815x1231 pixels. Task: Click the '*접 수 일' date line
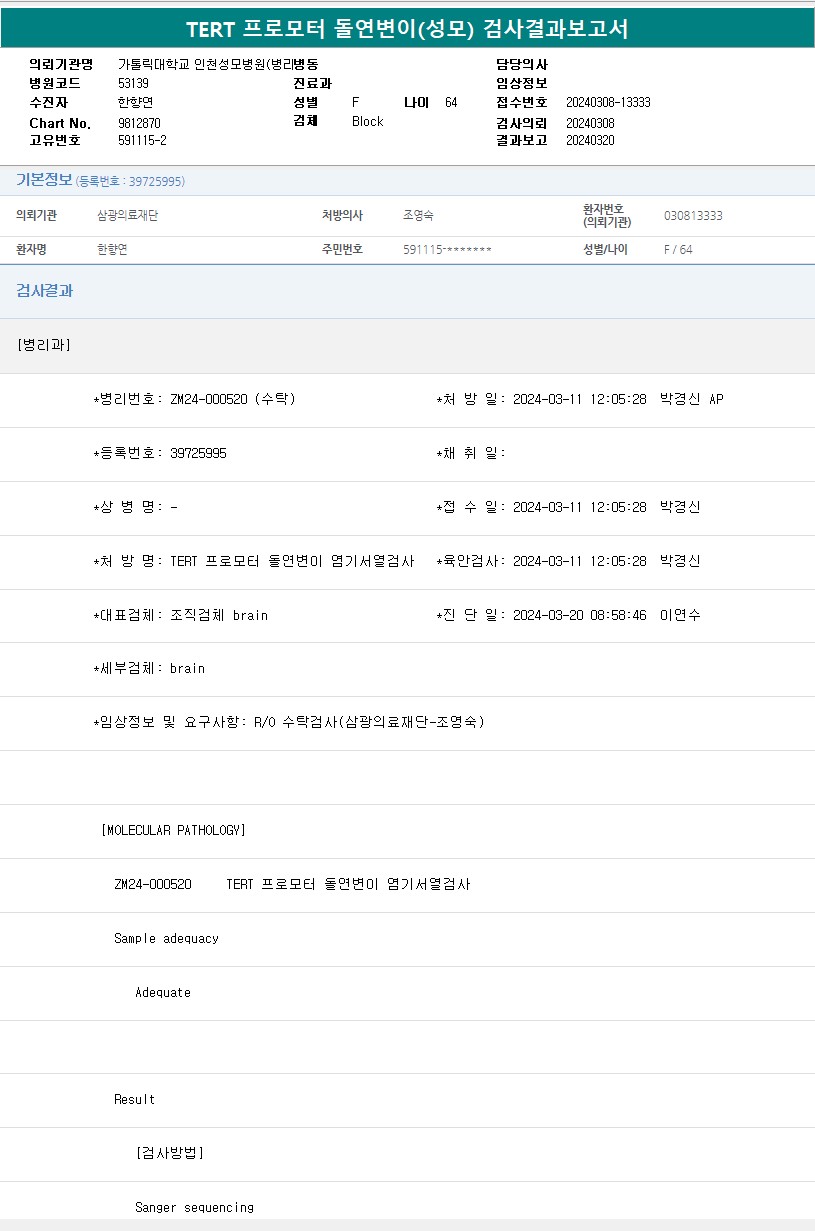click(x=569, y=507)
